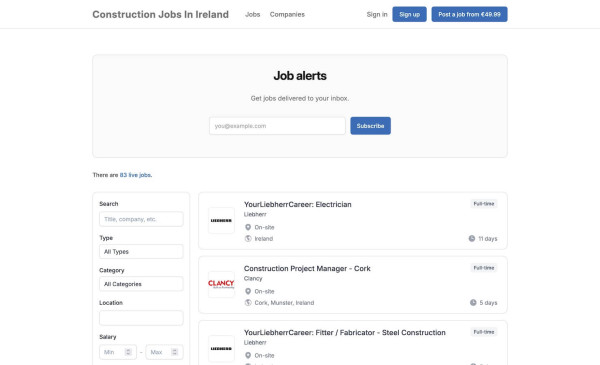Viewport: 600px width, 365px height.
Task: Adjust the Max salary stepper arrows
Action: tap(174, 352)
